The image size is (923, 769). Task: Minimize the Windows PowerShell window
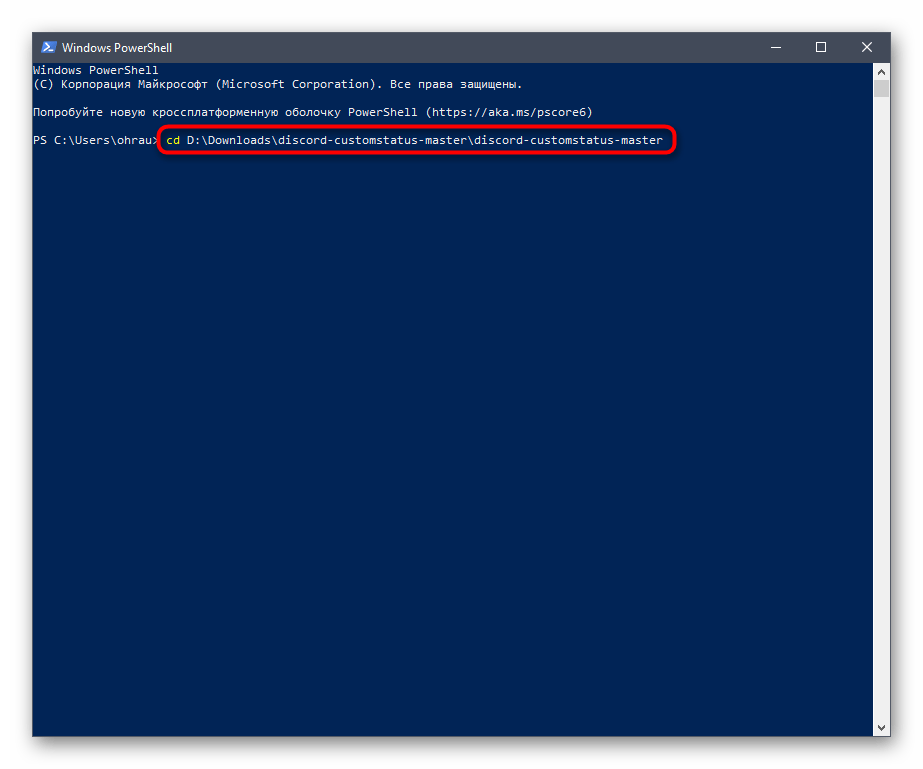776,47
